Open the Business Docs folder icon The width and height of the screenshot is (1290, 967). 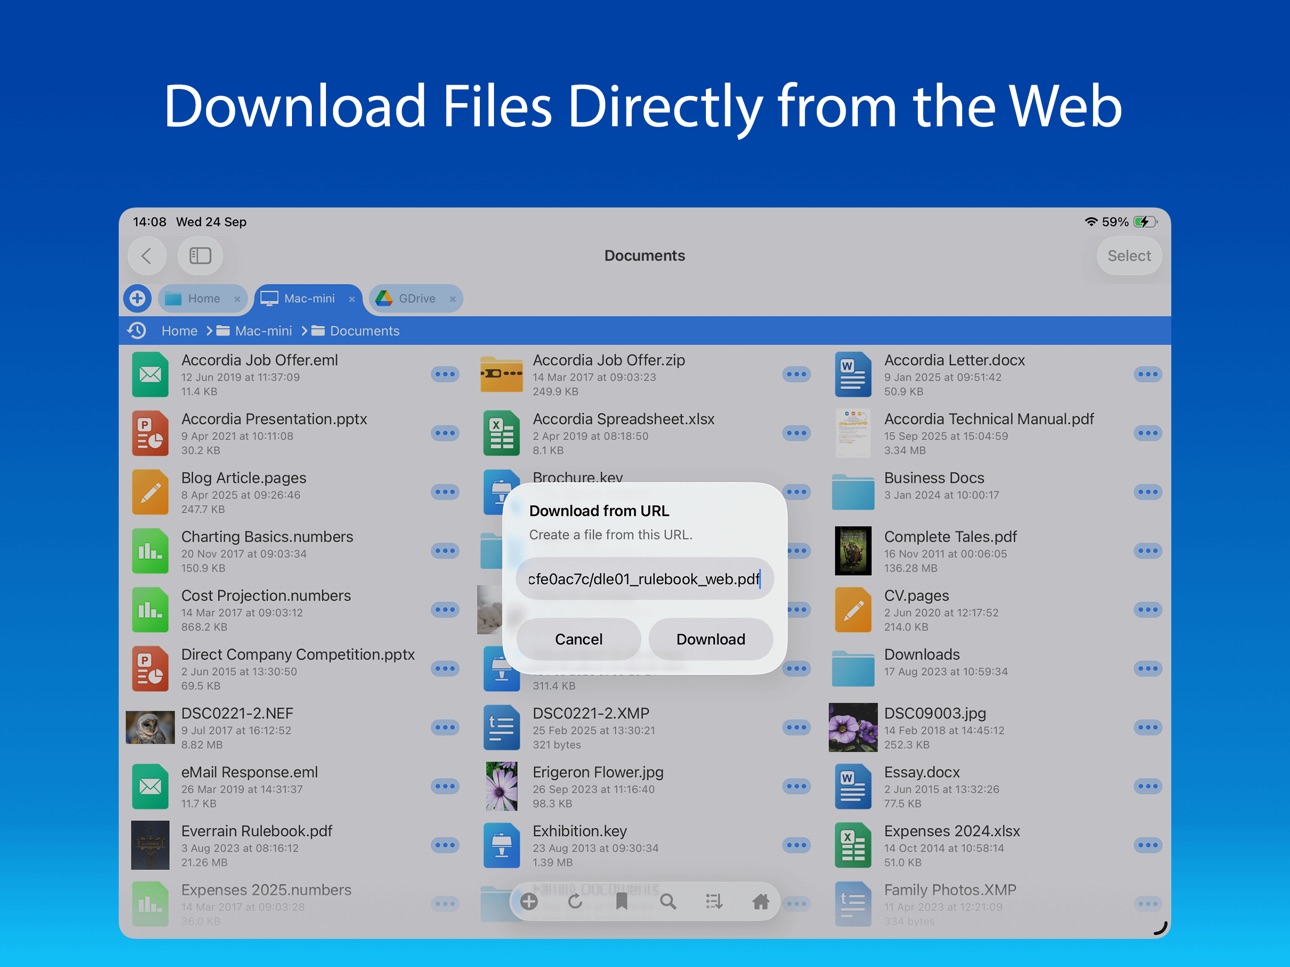(852, 492)
